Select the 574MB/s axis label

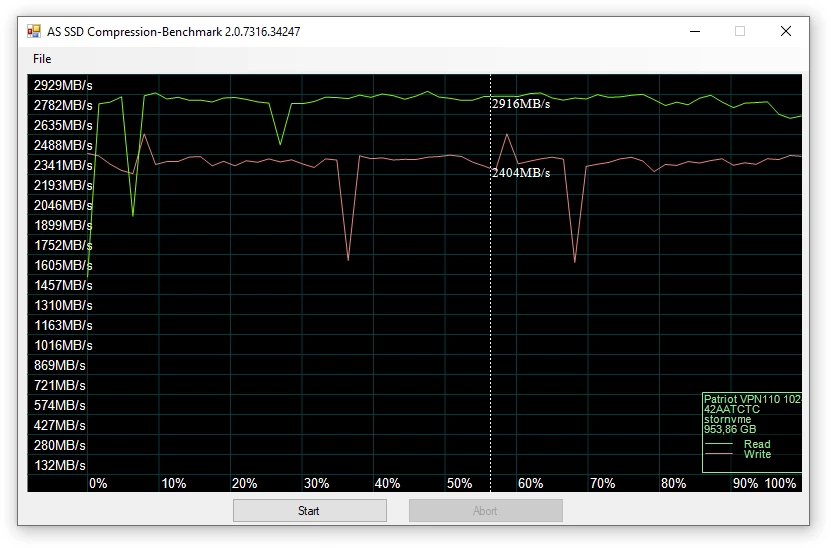[x=59, y=405]
